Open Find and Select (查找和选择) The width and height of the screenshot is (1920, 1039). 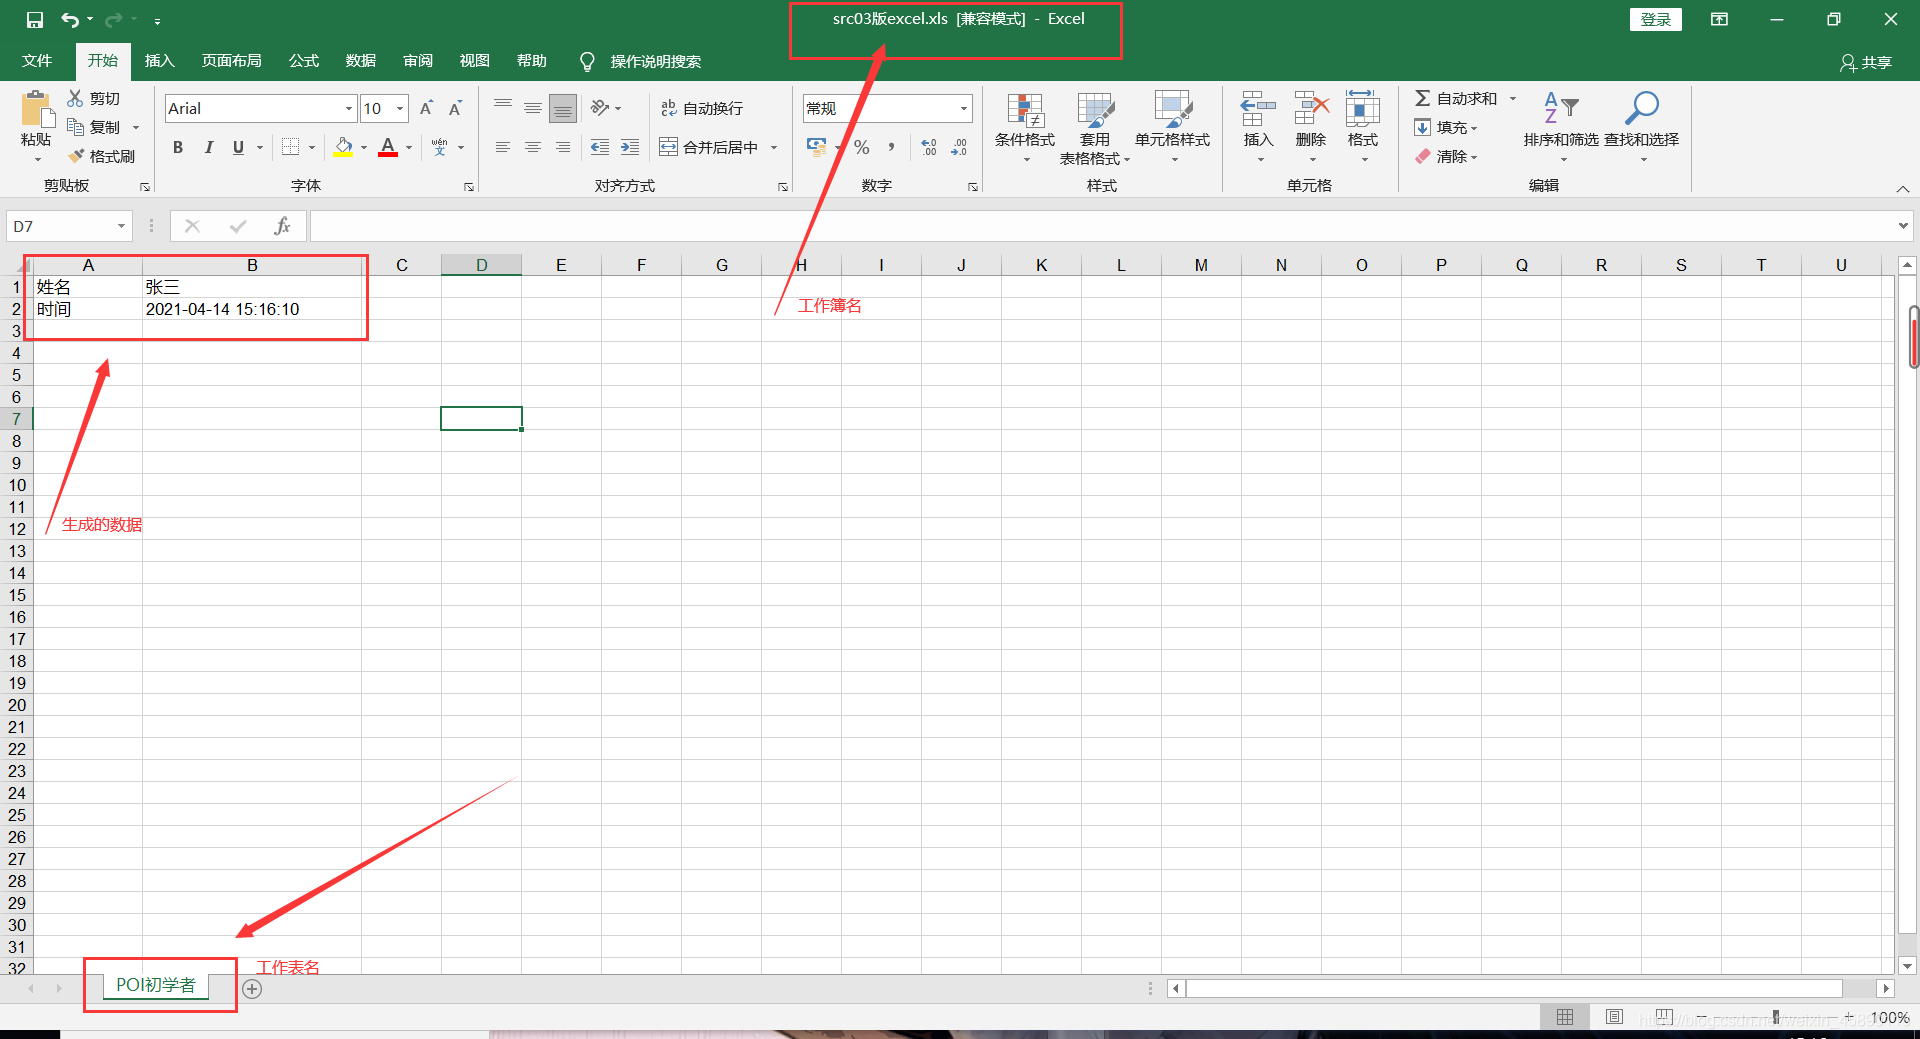point(1642,128)
